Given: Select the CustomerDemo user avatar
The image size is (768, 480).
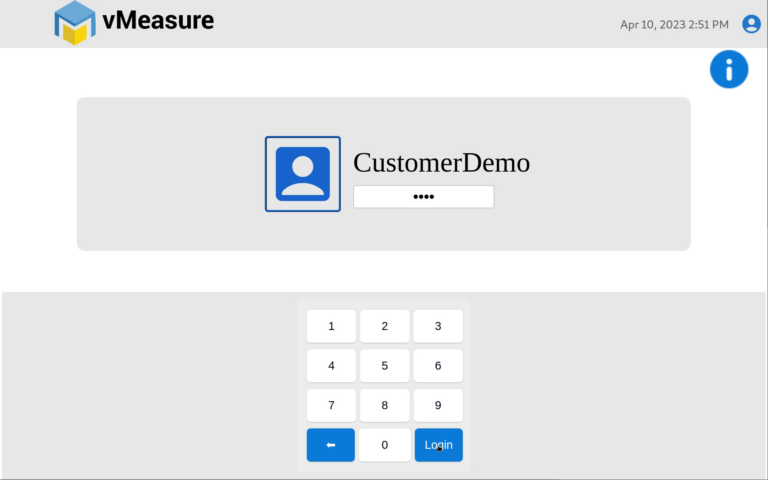Looking at the screenshot, I should coord(303,174).
